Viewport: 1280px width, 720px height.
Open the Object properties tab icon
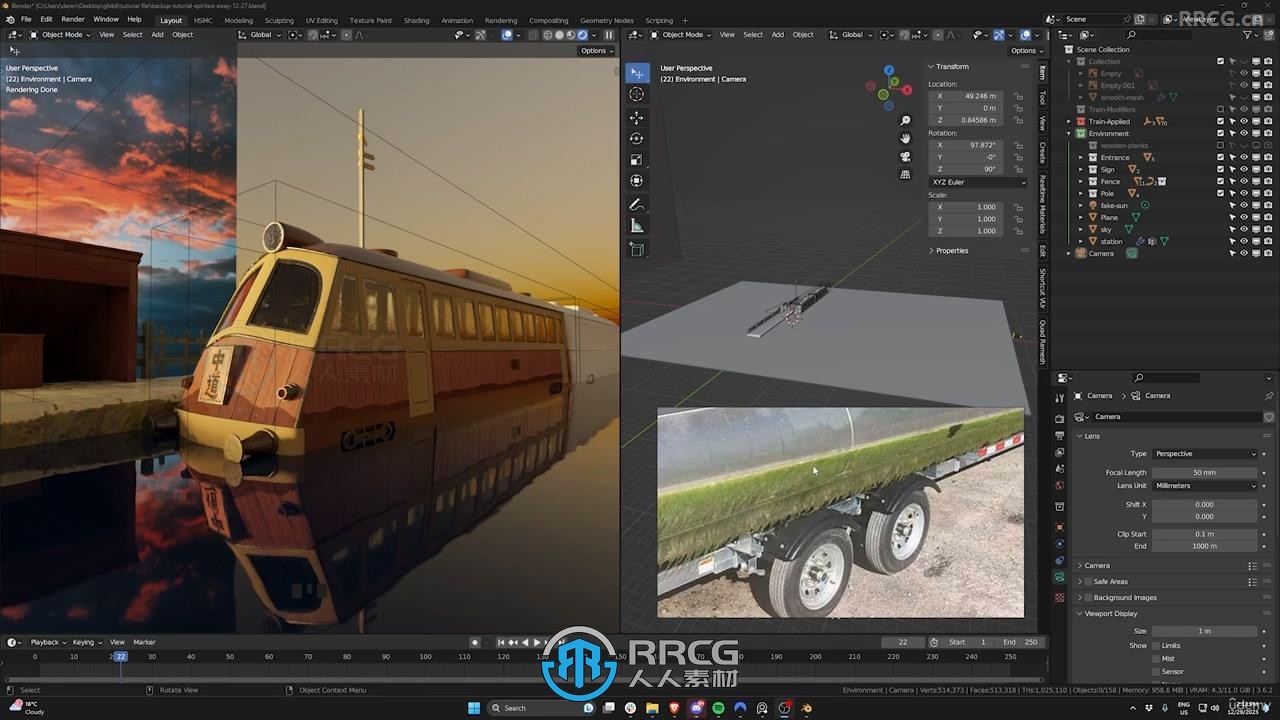1060,526
